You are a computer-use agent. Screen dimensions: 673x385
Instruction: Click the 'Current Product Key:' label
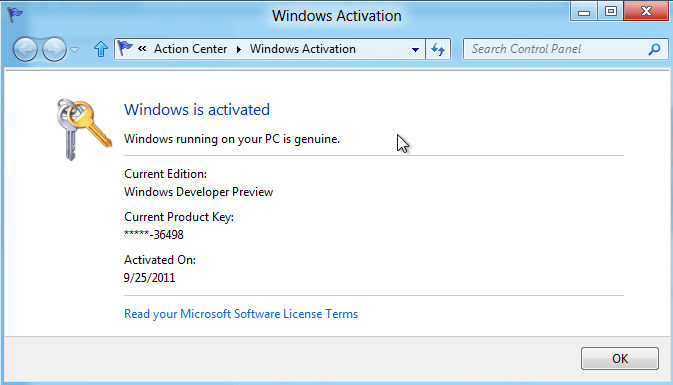tap(179, 217)
